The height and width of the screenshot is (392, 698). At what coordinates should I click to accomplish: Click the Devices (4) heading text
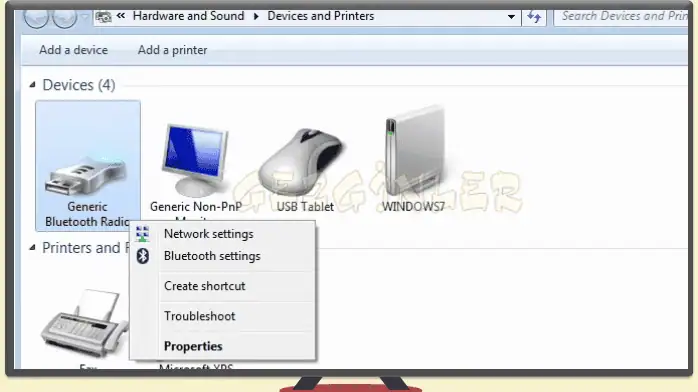[79, 85]
